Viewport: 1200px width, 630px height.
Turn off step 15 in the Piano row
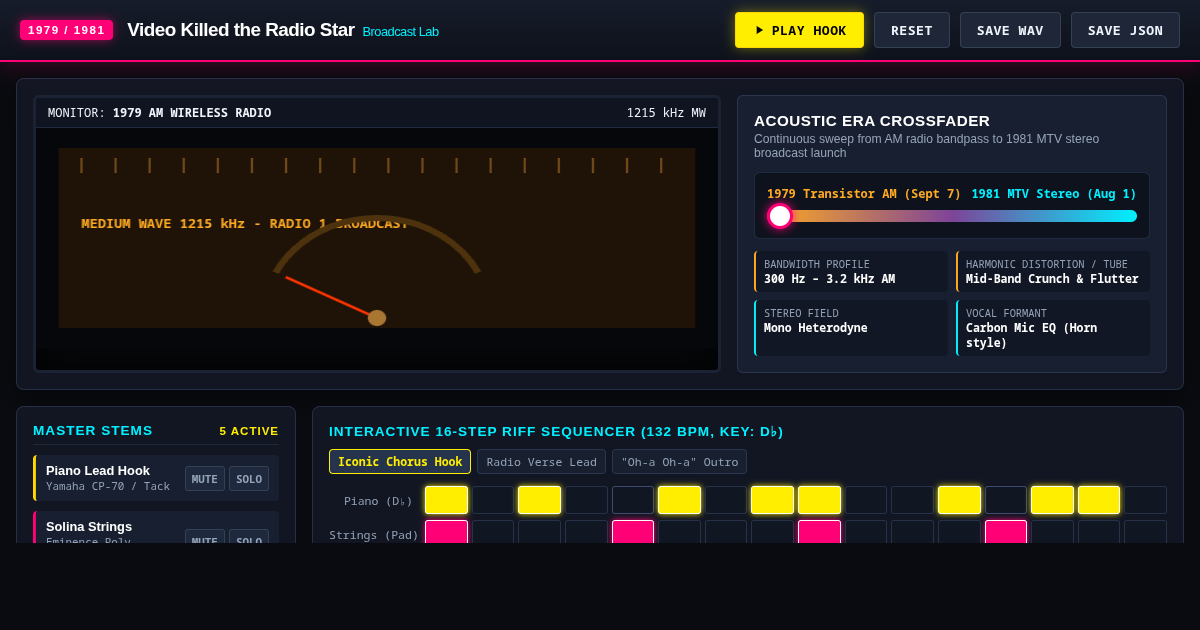point(1099,500)
